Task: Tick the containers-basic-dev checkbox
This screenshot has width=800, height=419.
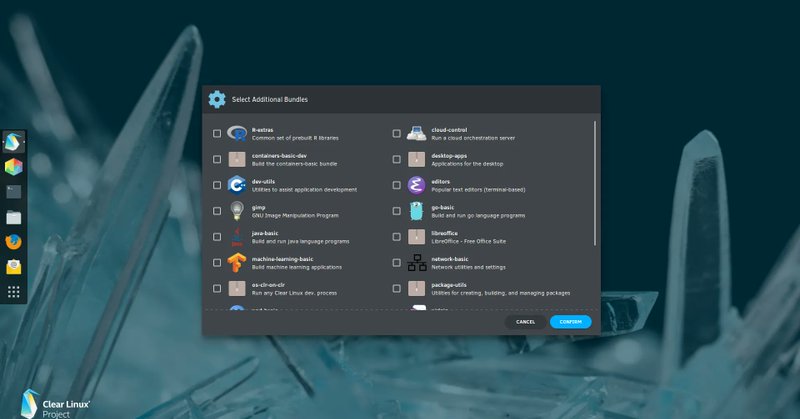Action: (217, 159)
